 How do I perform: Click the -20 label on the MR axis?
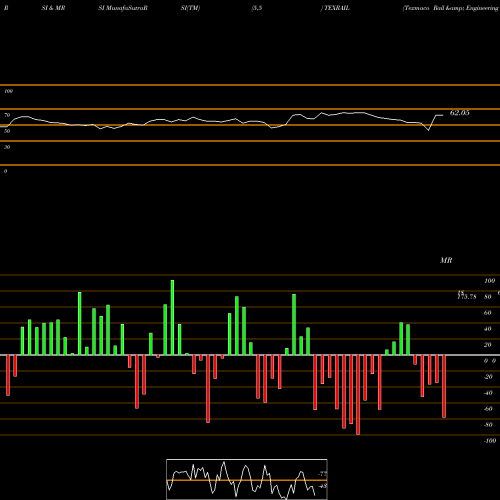488,377
